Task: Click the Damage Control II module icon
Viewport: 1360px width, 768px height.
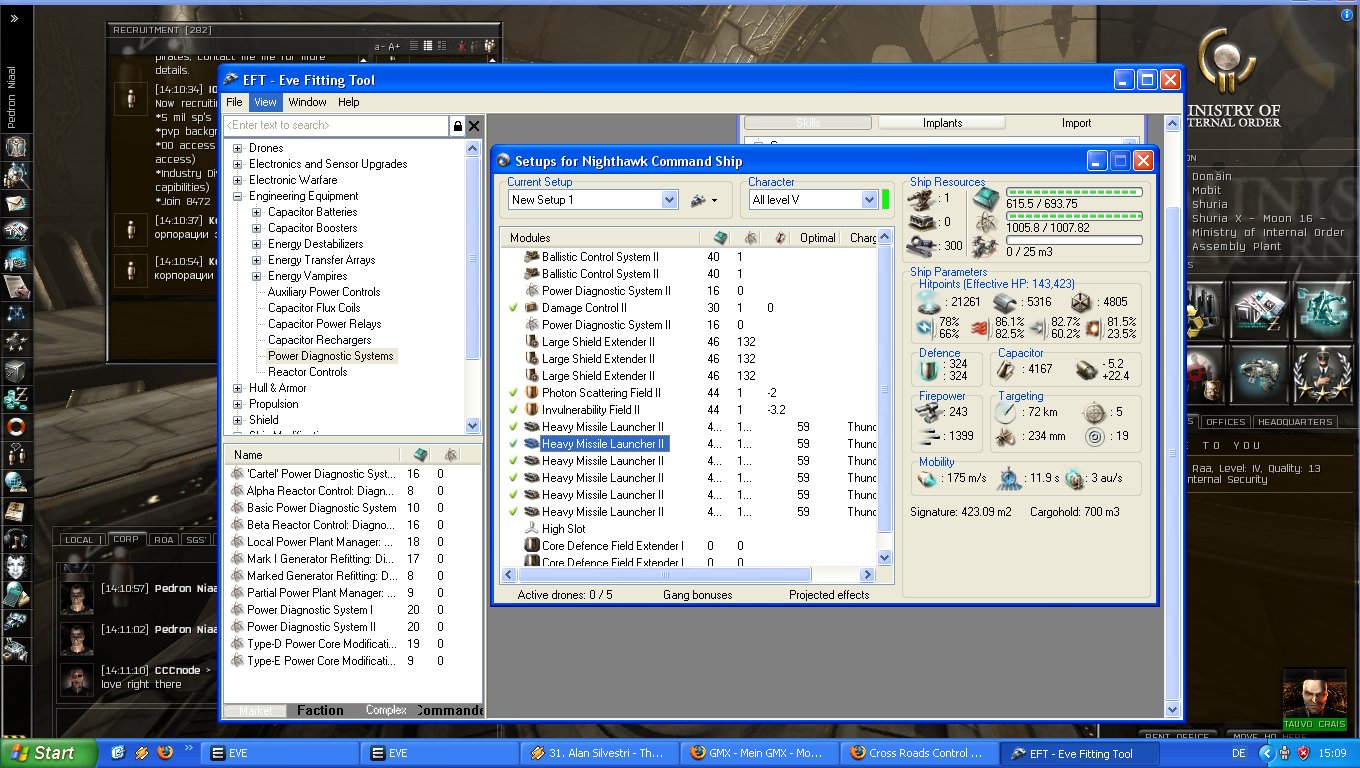Action: pos(532,308)
